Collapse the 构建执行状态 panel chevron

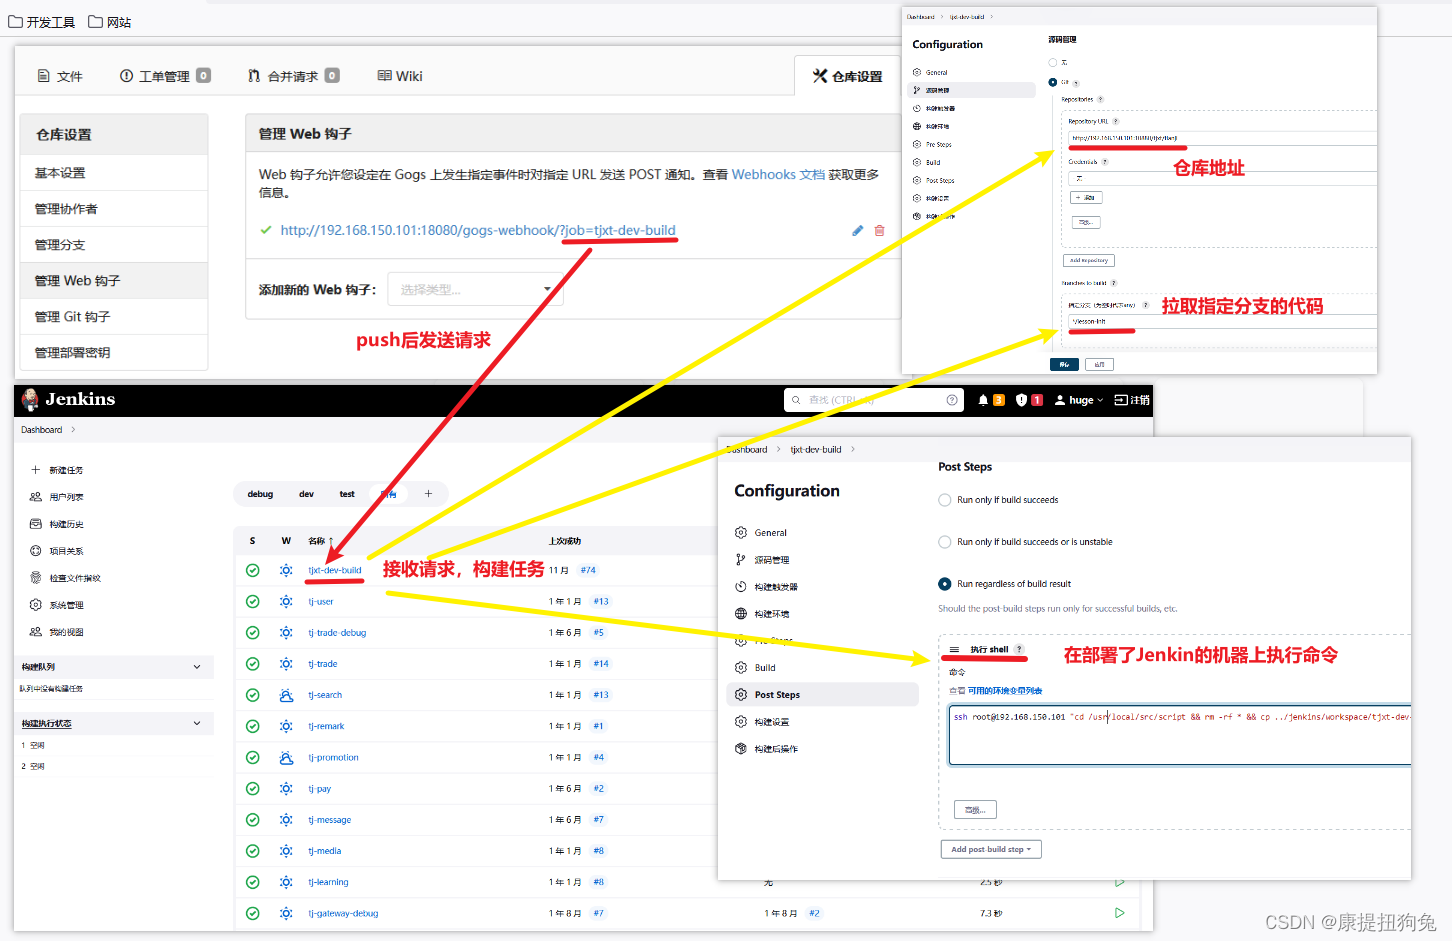(x=197, y=723)
